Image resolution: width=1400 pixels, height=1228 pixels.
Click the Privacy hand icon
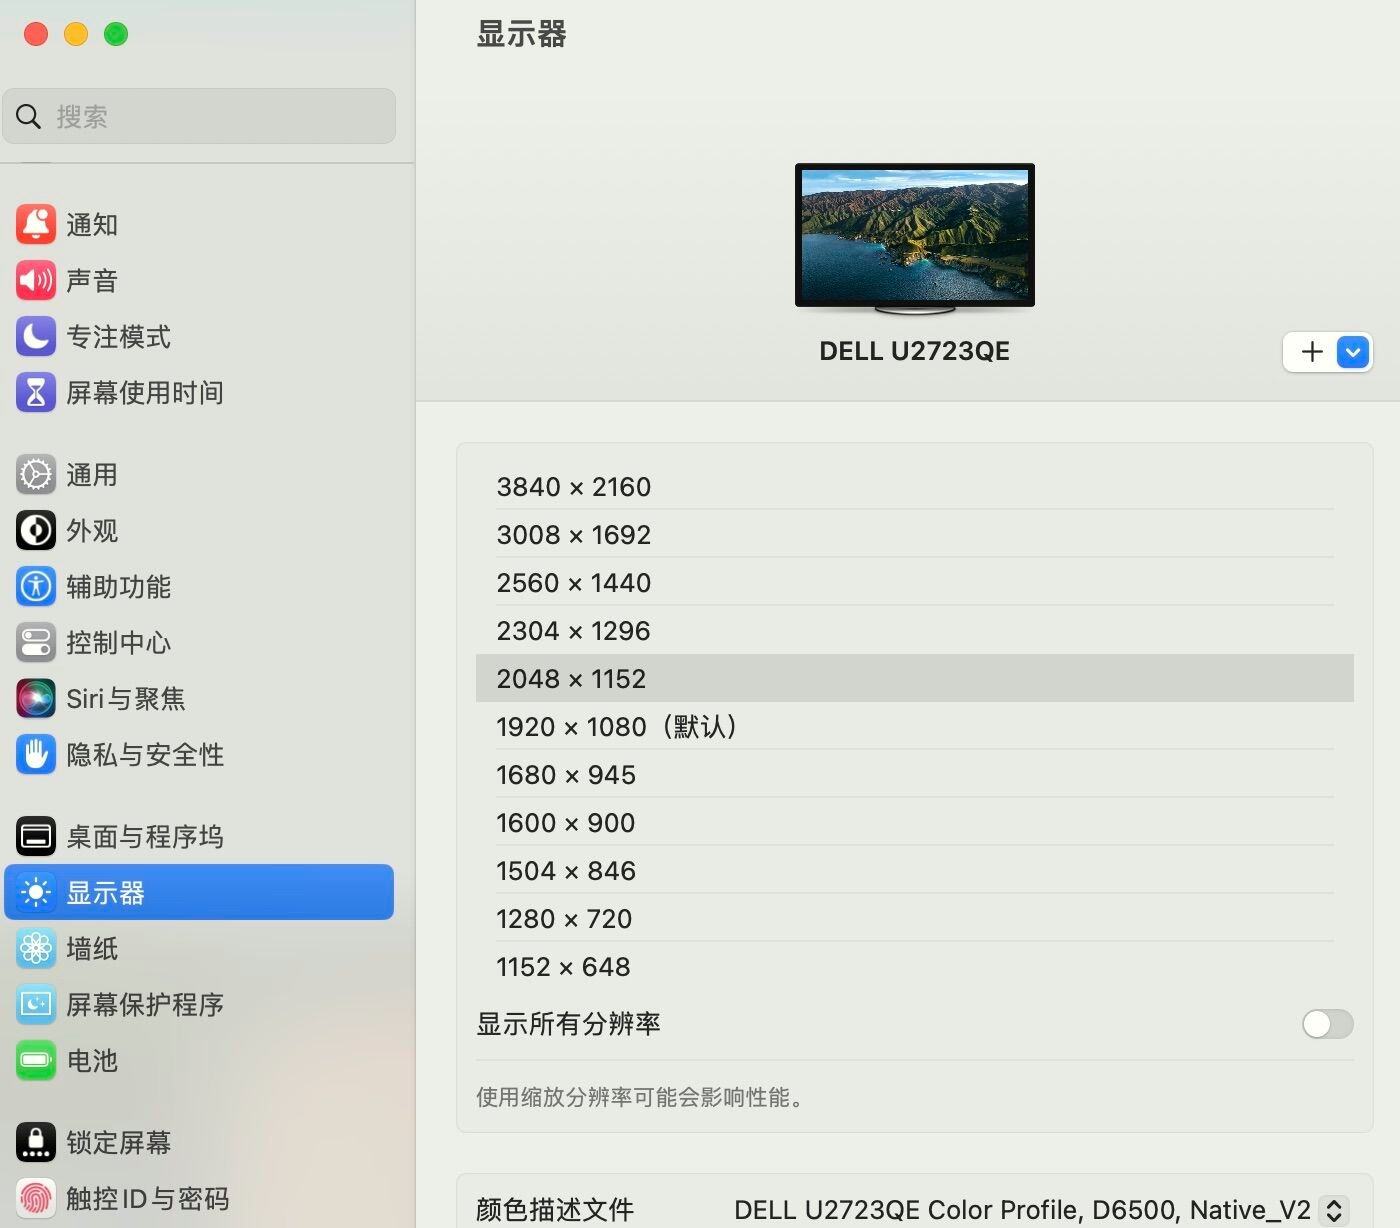point(36,754)
